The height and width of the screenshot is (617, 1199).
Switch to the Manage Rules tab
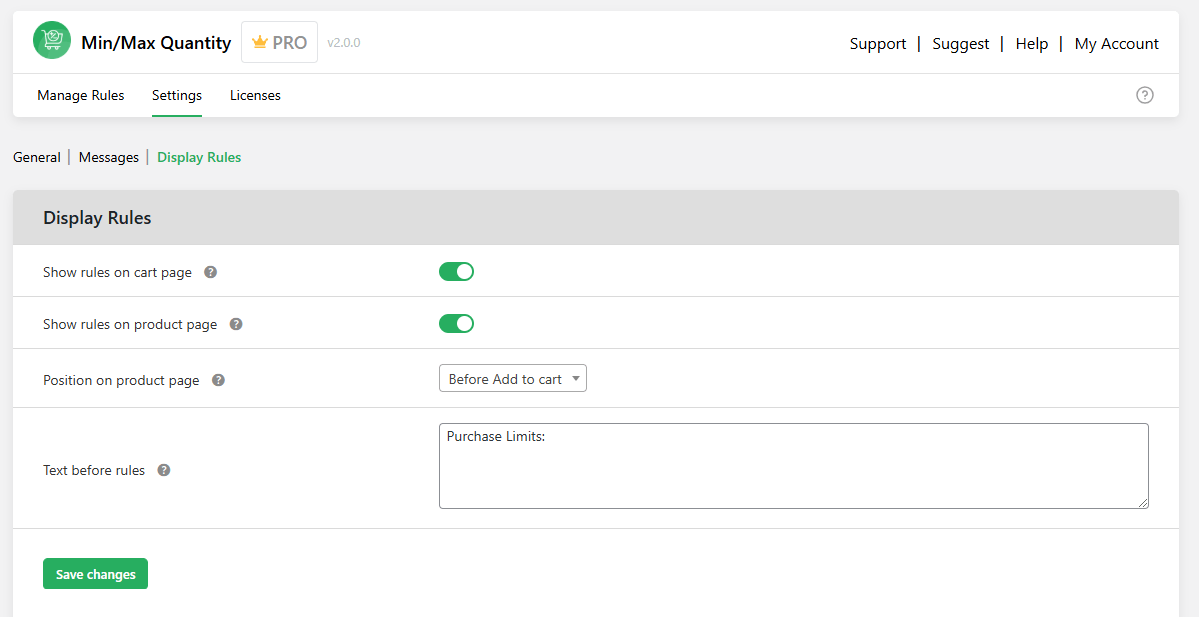pyautogui.click(x=80, y=95)
